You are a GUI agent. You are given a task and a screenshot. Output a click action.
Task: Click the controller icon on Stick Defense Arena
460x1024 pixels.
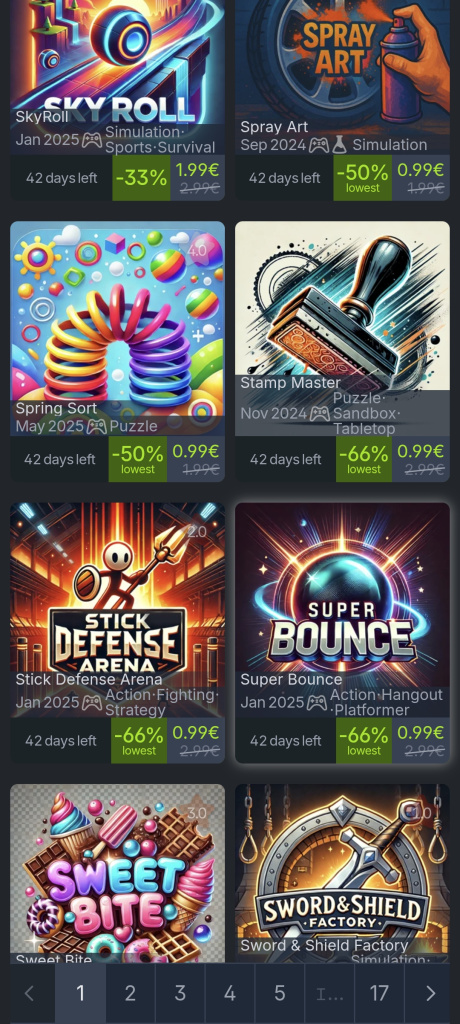tap(92, 703)
